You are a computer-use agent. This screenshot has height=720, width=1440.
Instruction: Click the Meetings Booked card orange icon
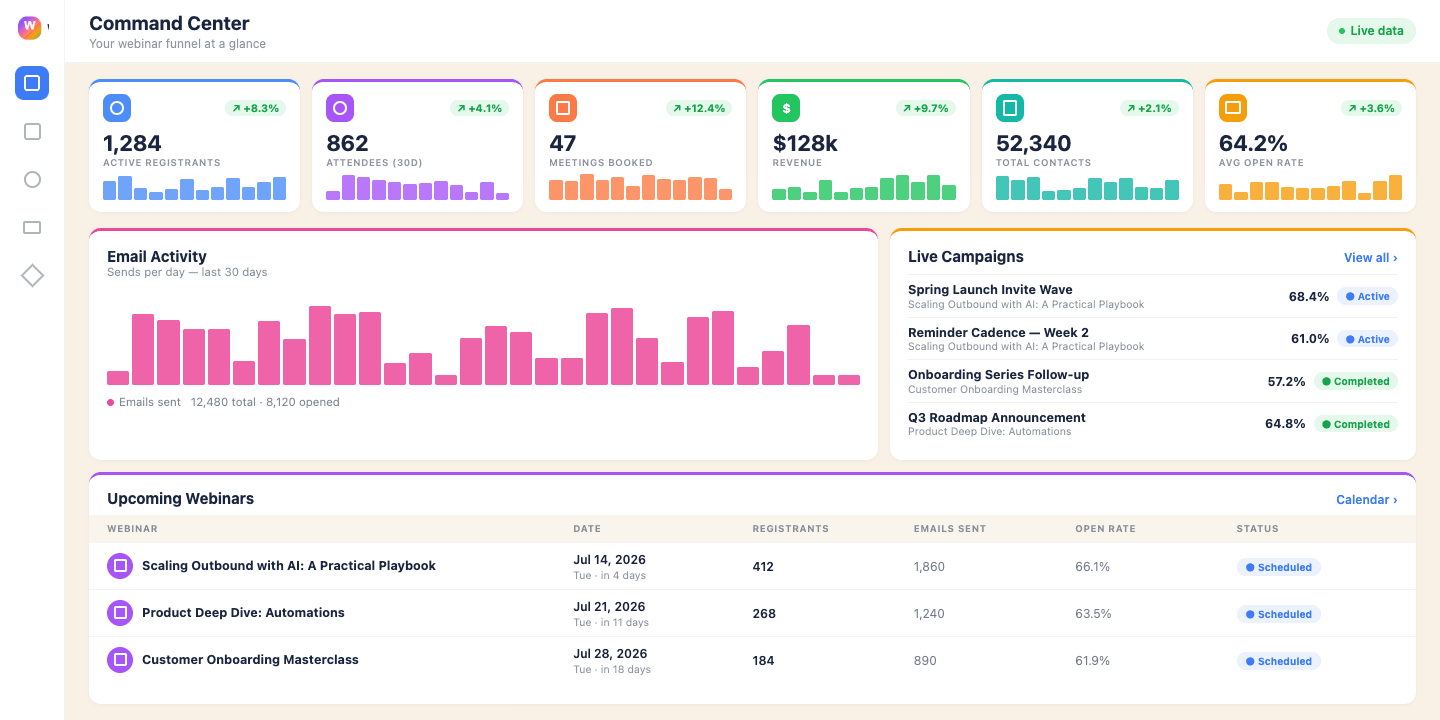[x=563, y=108]
